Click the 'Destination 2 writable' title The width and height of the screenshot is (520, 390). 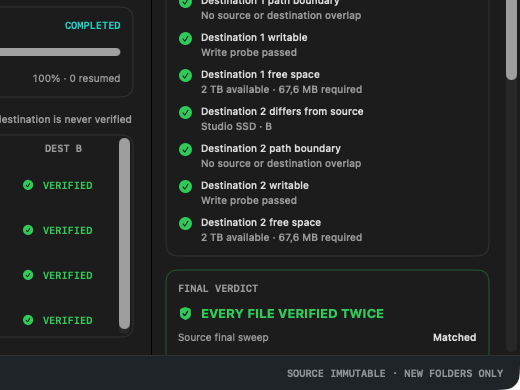255,185
